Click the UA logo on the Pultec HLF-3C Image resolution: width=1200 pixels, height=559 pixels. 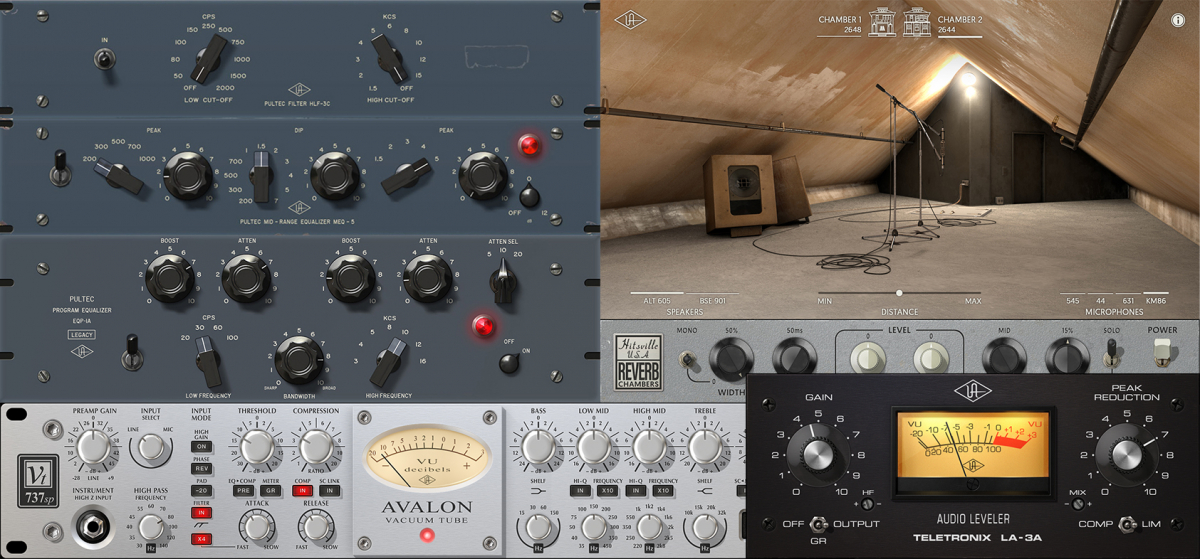click(298, 89)
